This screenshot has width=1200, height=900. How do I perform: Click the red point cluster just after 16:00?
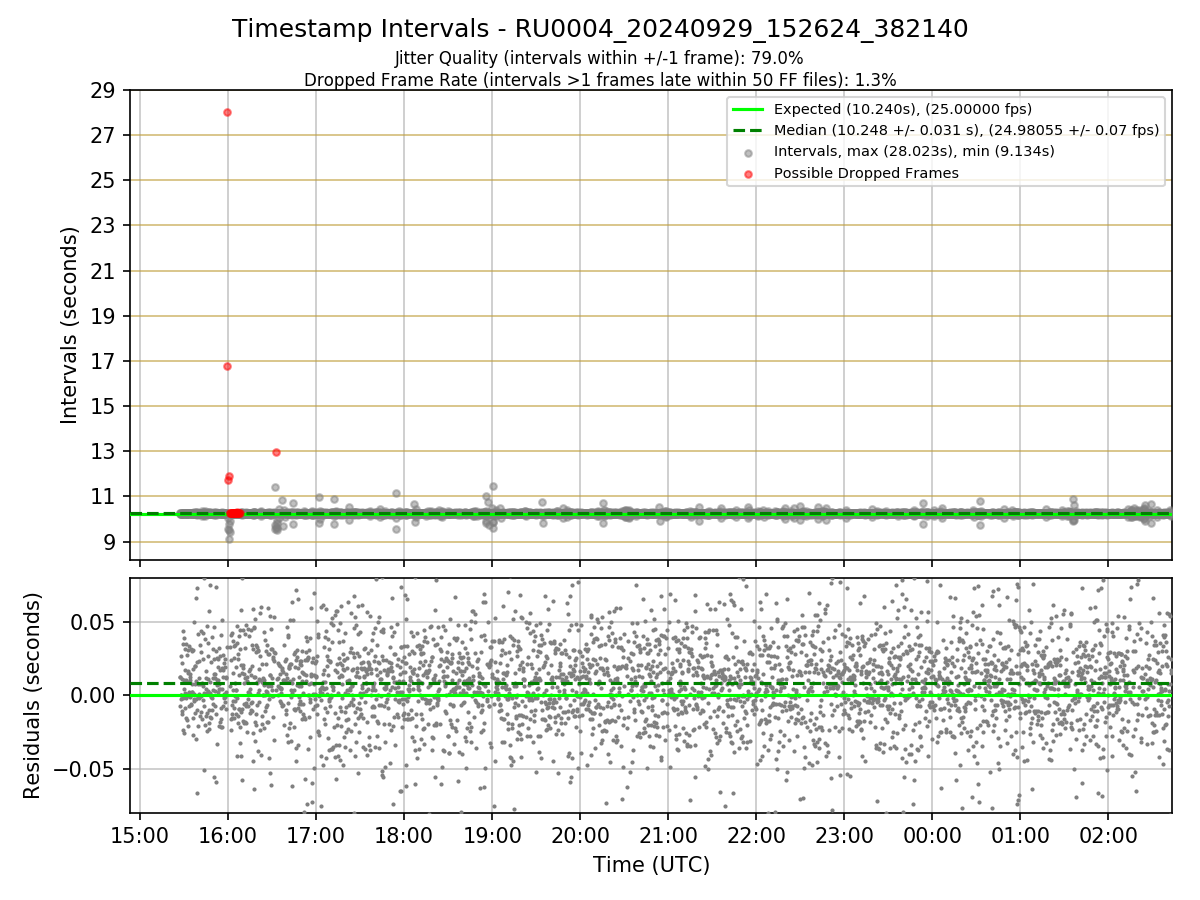pyautogui.click(x=235, y=513)
